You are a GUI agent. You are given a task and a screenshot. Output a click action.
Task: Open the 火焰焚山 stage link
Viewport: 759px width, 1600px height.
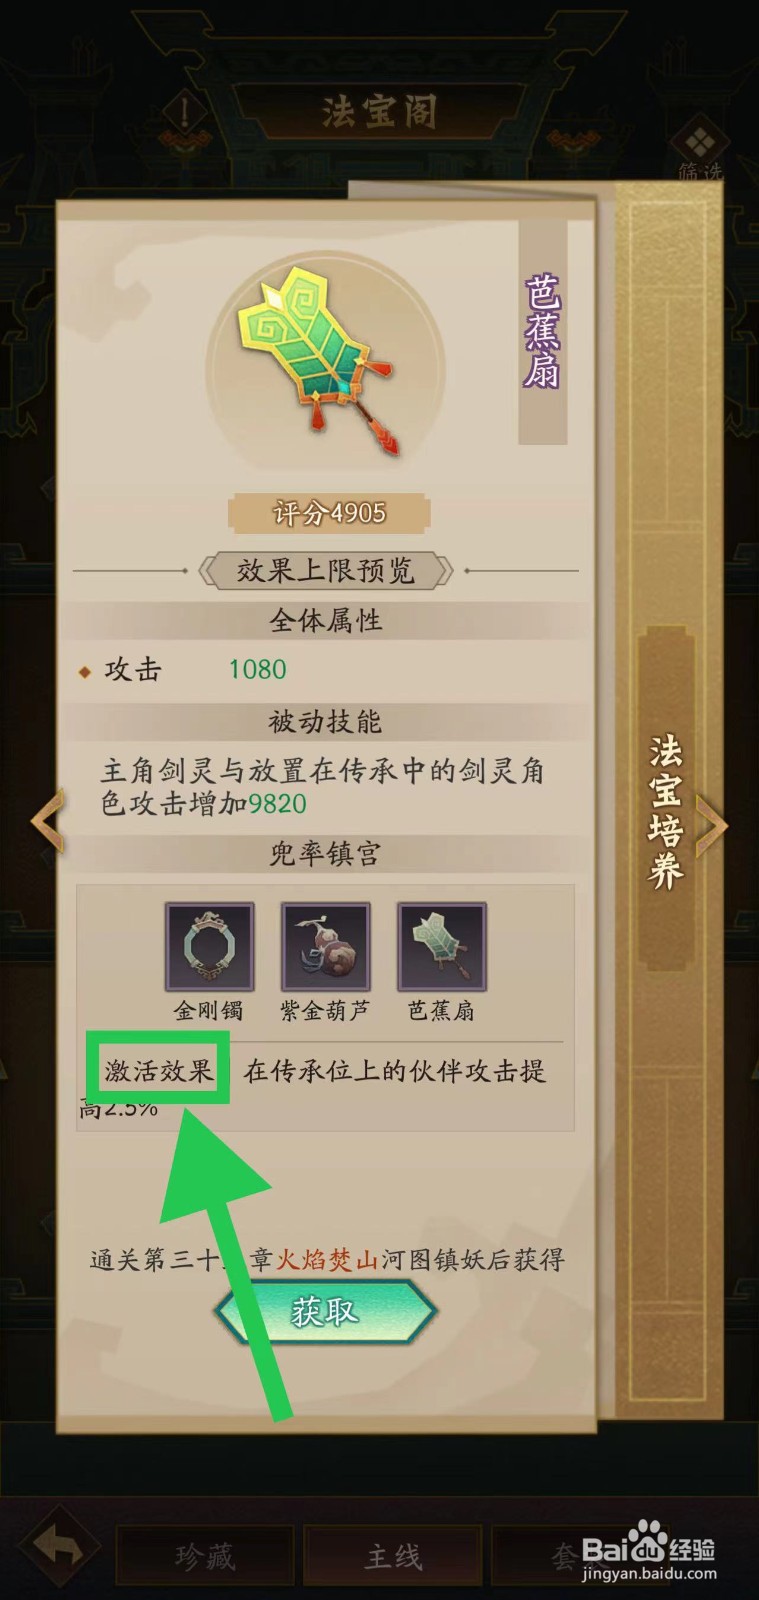[x=327, y=1259]
